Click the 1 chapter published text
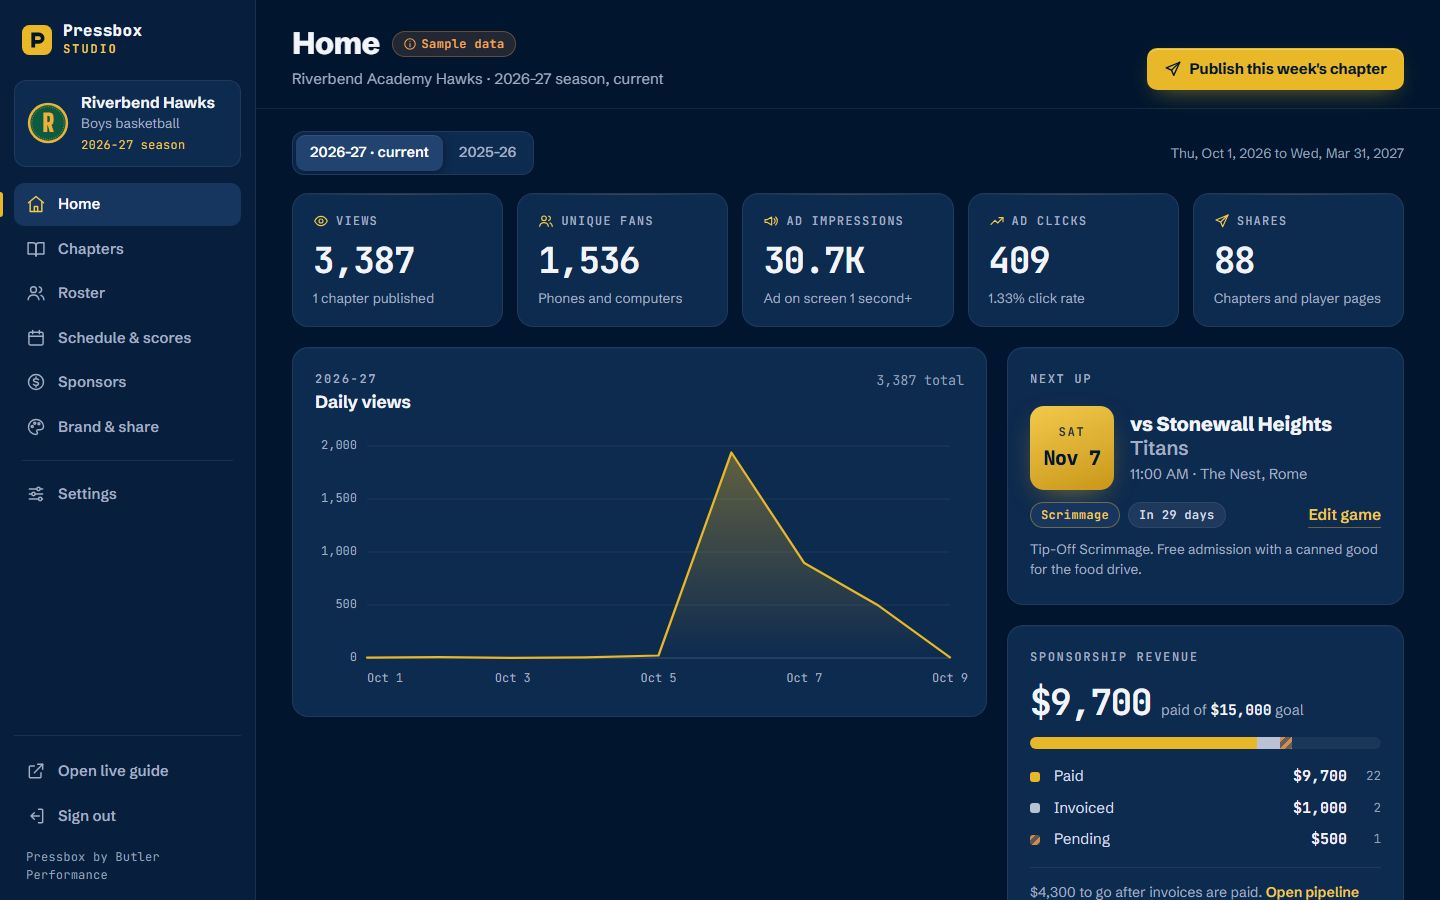This screenshot has width=1440, height=900. coord(373,298)
